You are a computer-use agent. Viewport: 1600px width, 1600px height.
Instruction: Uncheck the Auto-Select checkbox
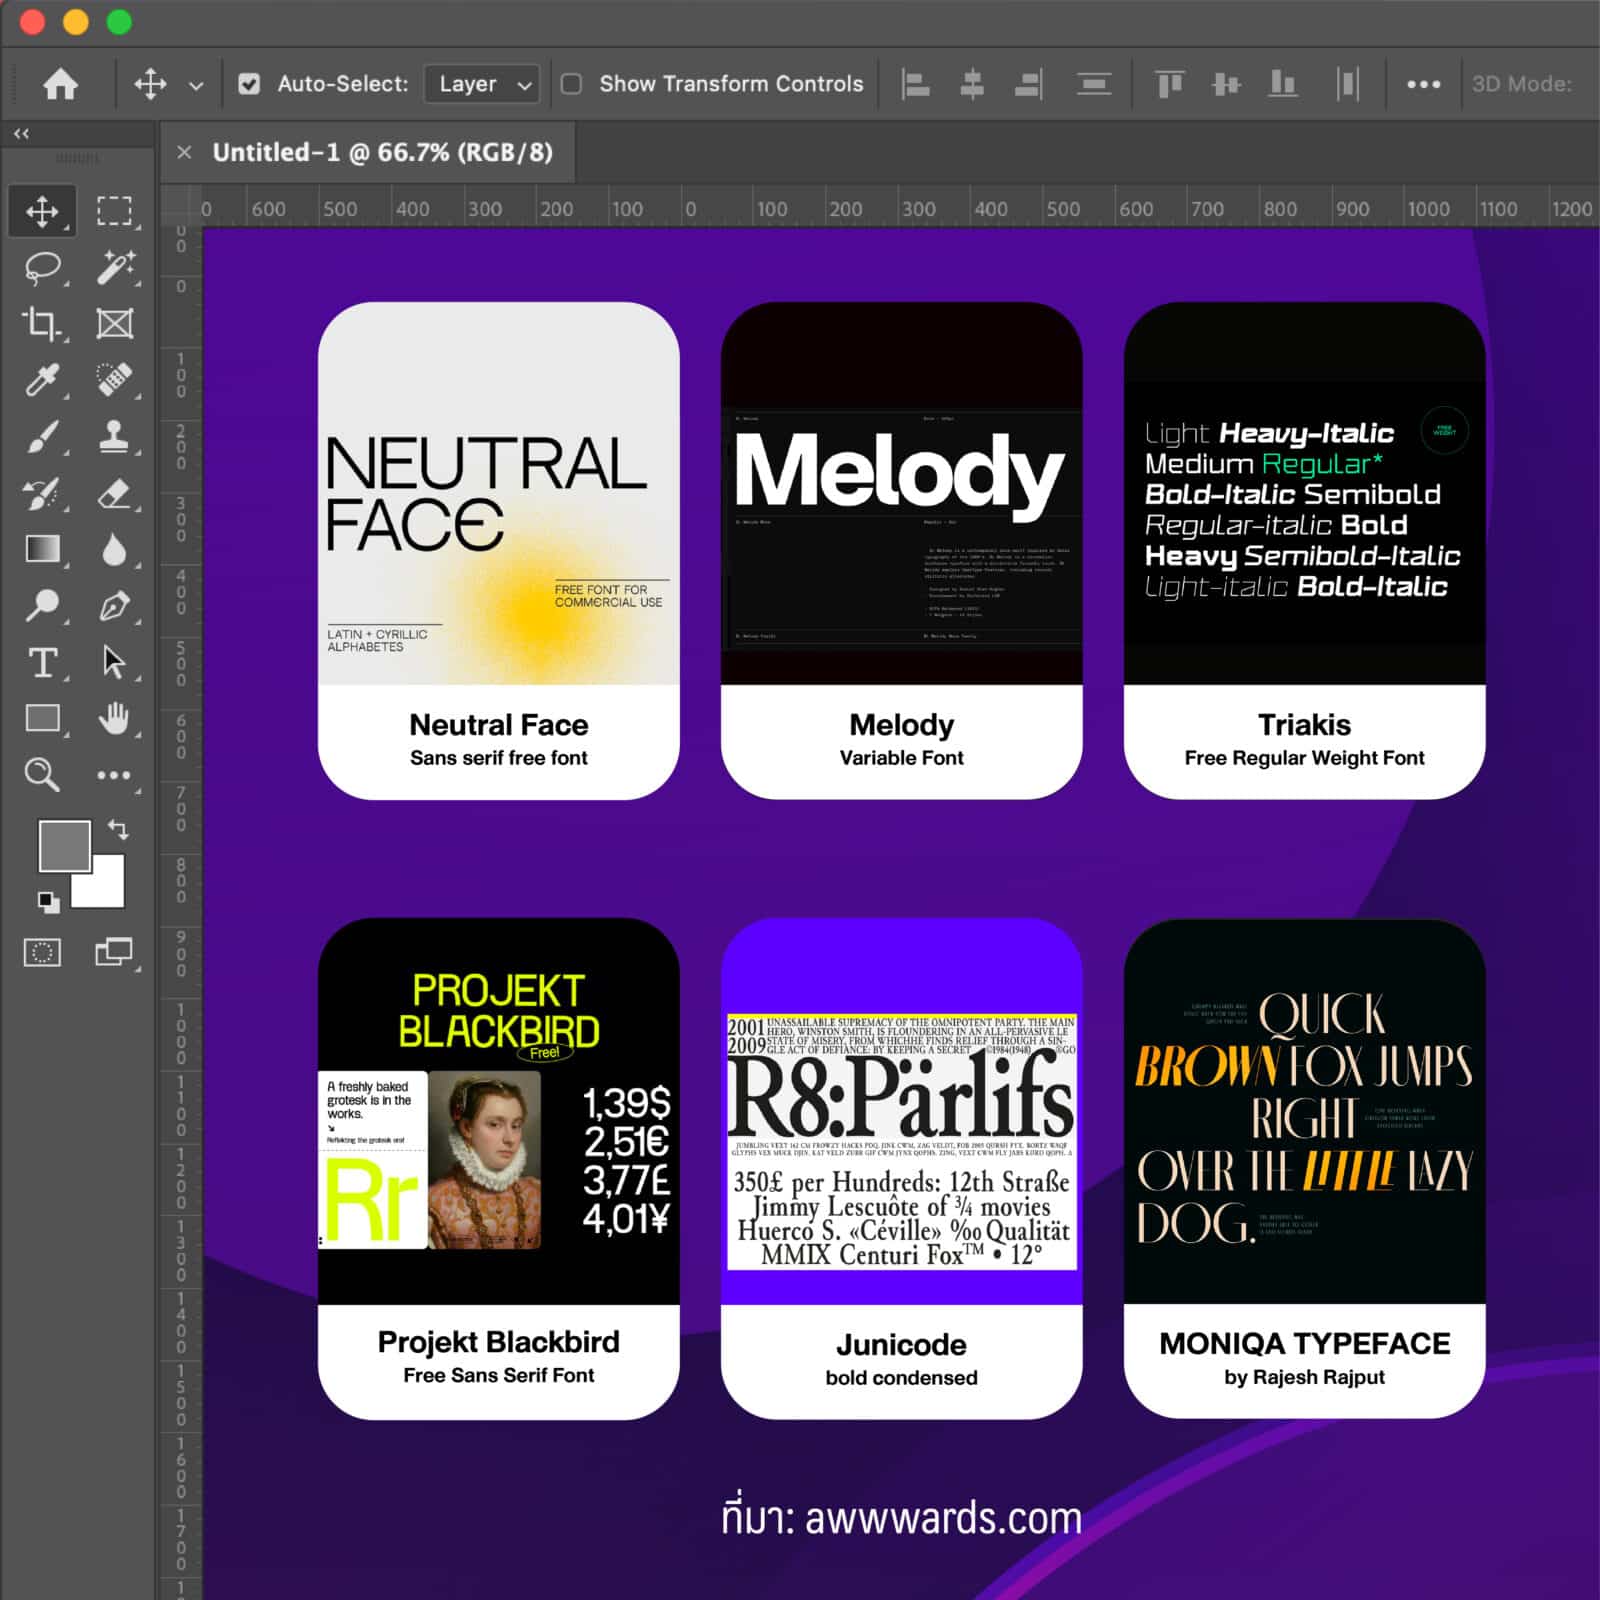pos(249,84)
